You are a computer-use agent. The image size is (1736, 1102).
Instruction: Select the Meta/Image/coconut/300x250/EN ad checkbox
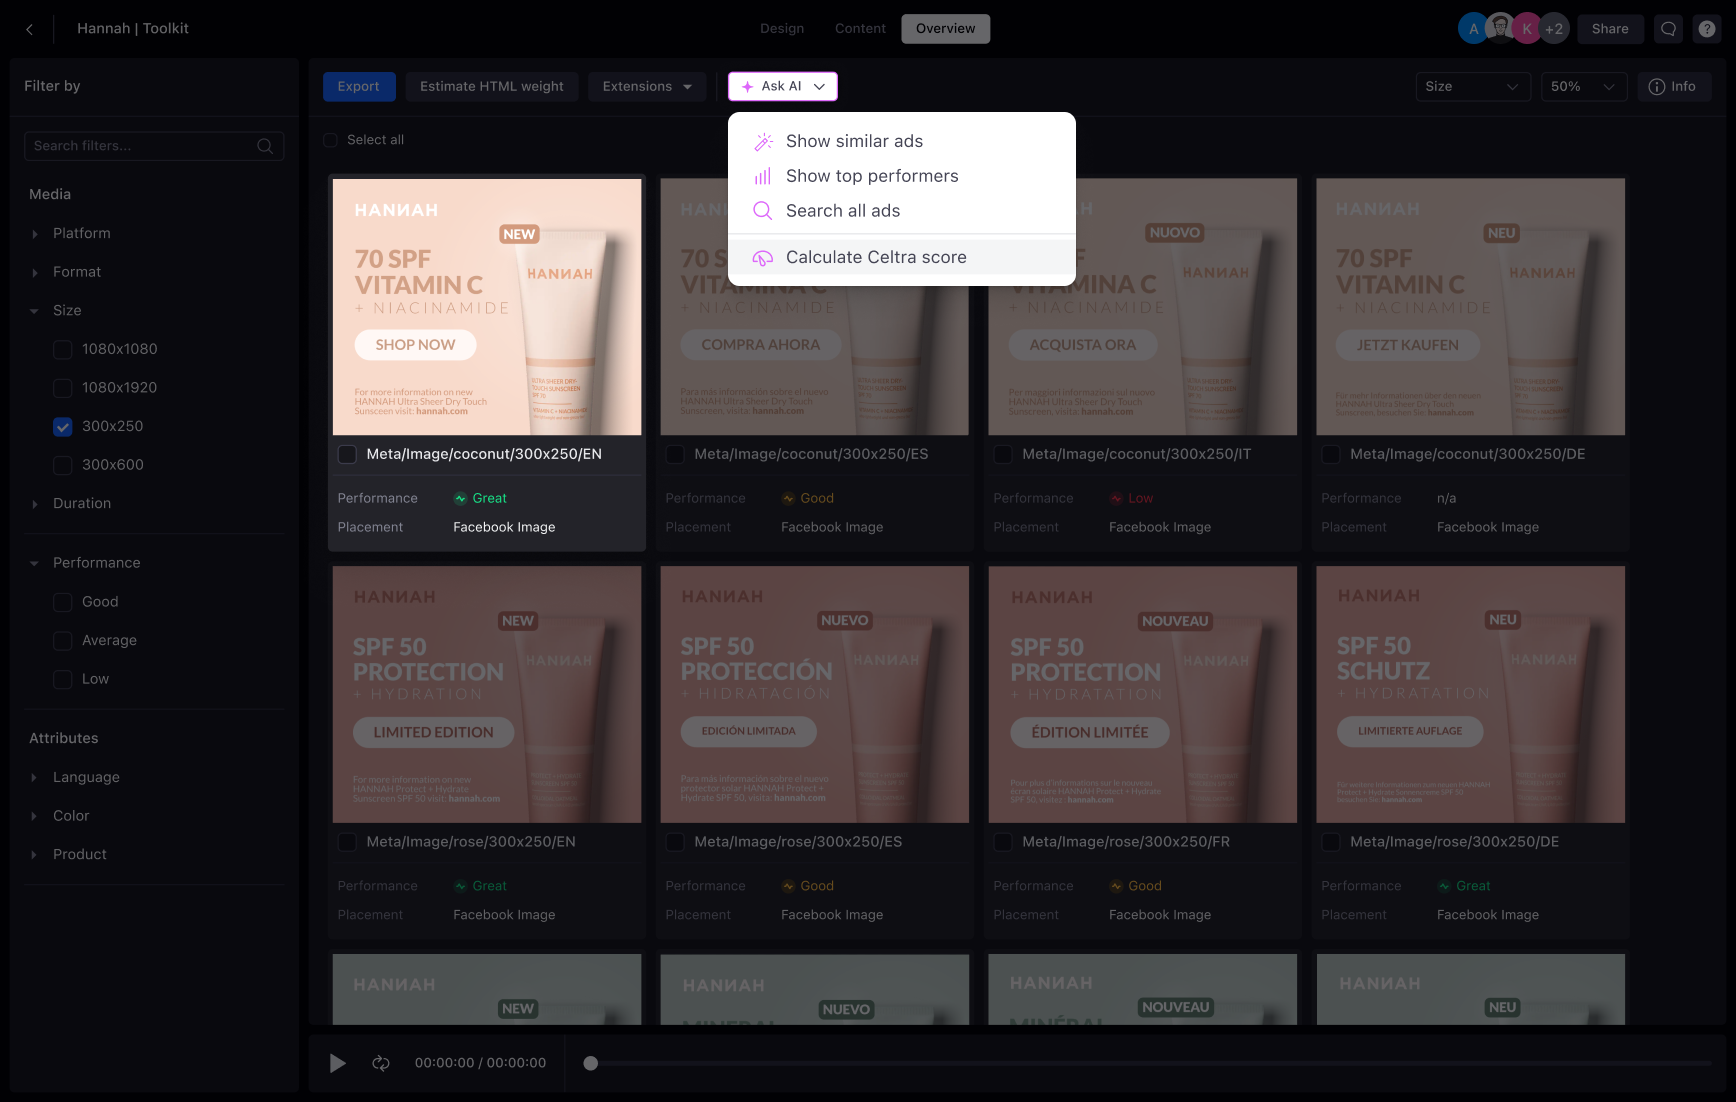(x=348, y=455)
